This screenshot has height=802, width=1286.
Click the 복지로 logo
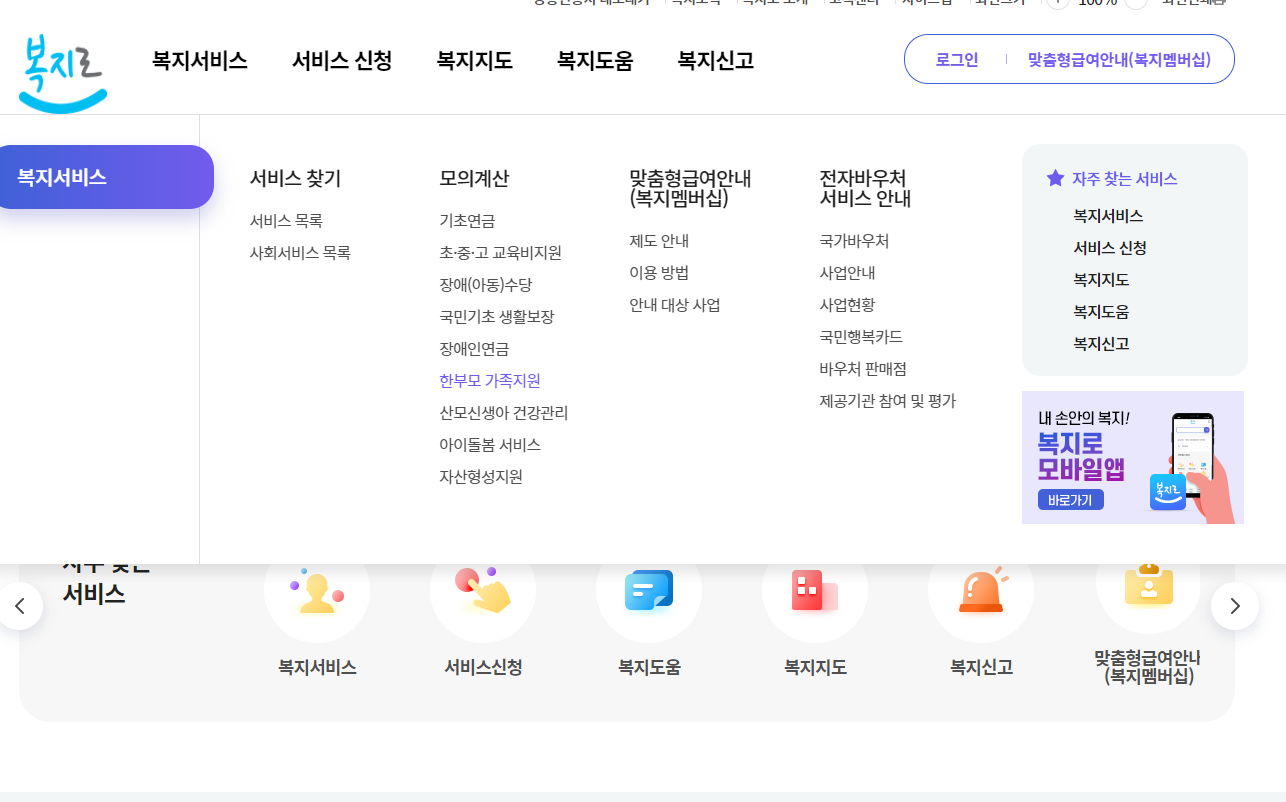(x=62, y=72)
